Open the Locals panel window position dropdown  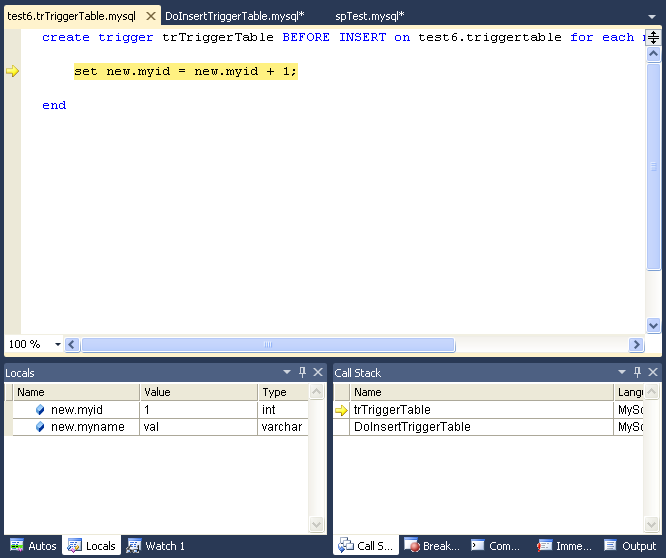[x=287, y=372]
